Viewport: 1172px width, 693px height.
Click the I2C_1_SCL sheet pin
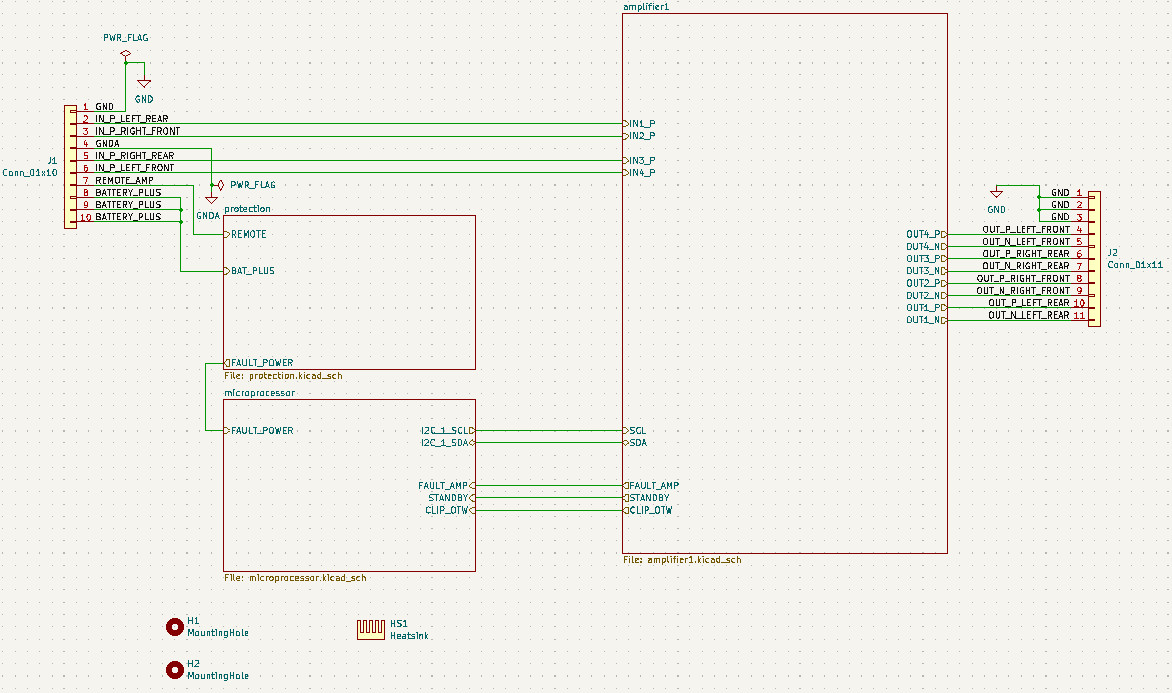click(x=448, y=431)
